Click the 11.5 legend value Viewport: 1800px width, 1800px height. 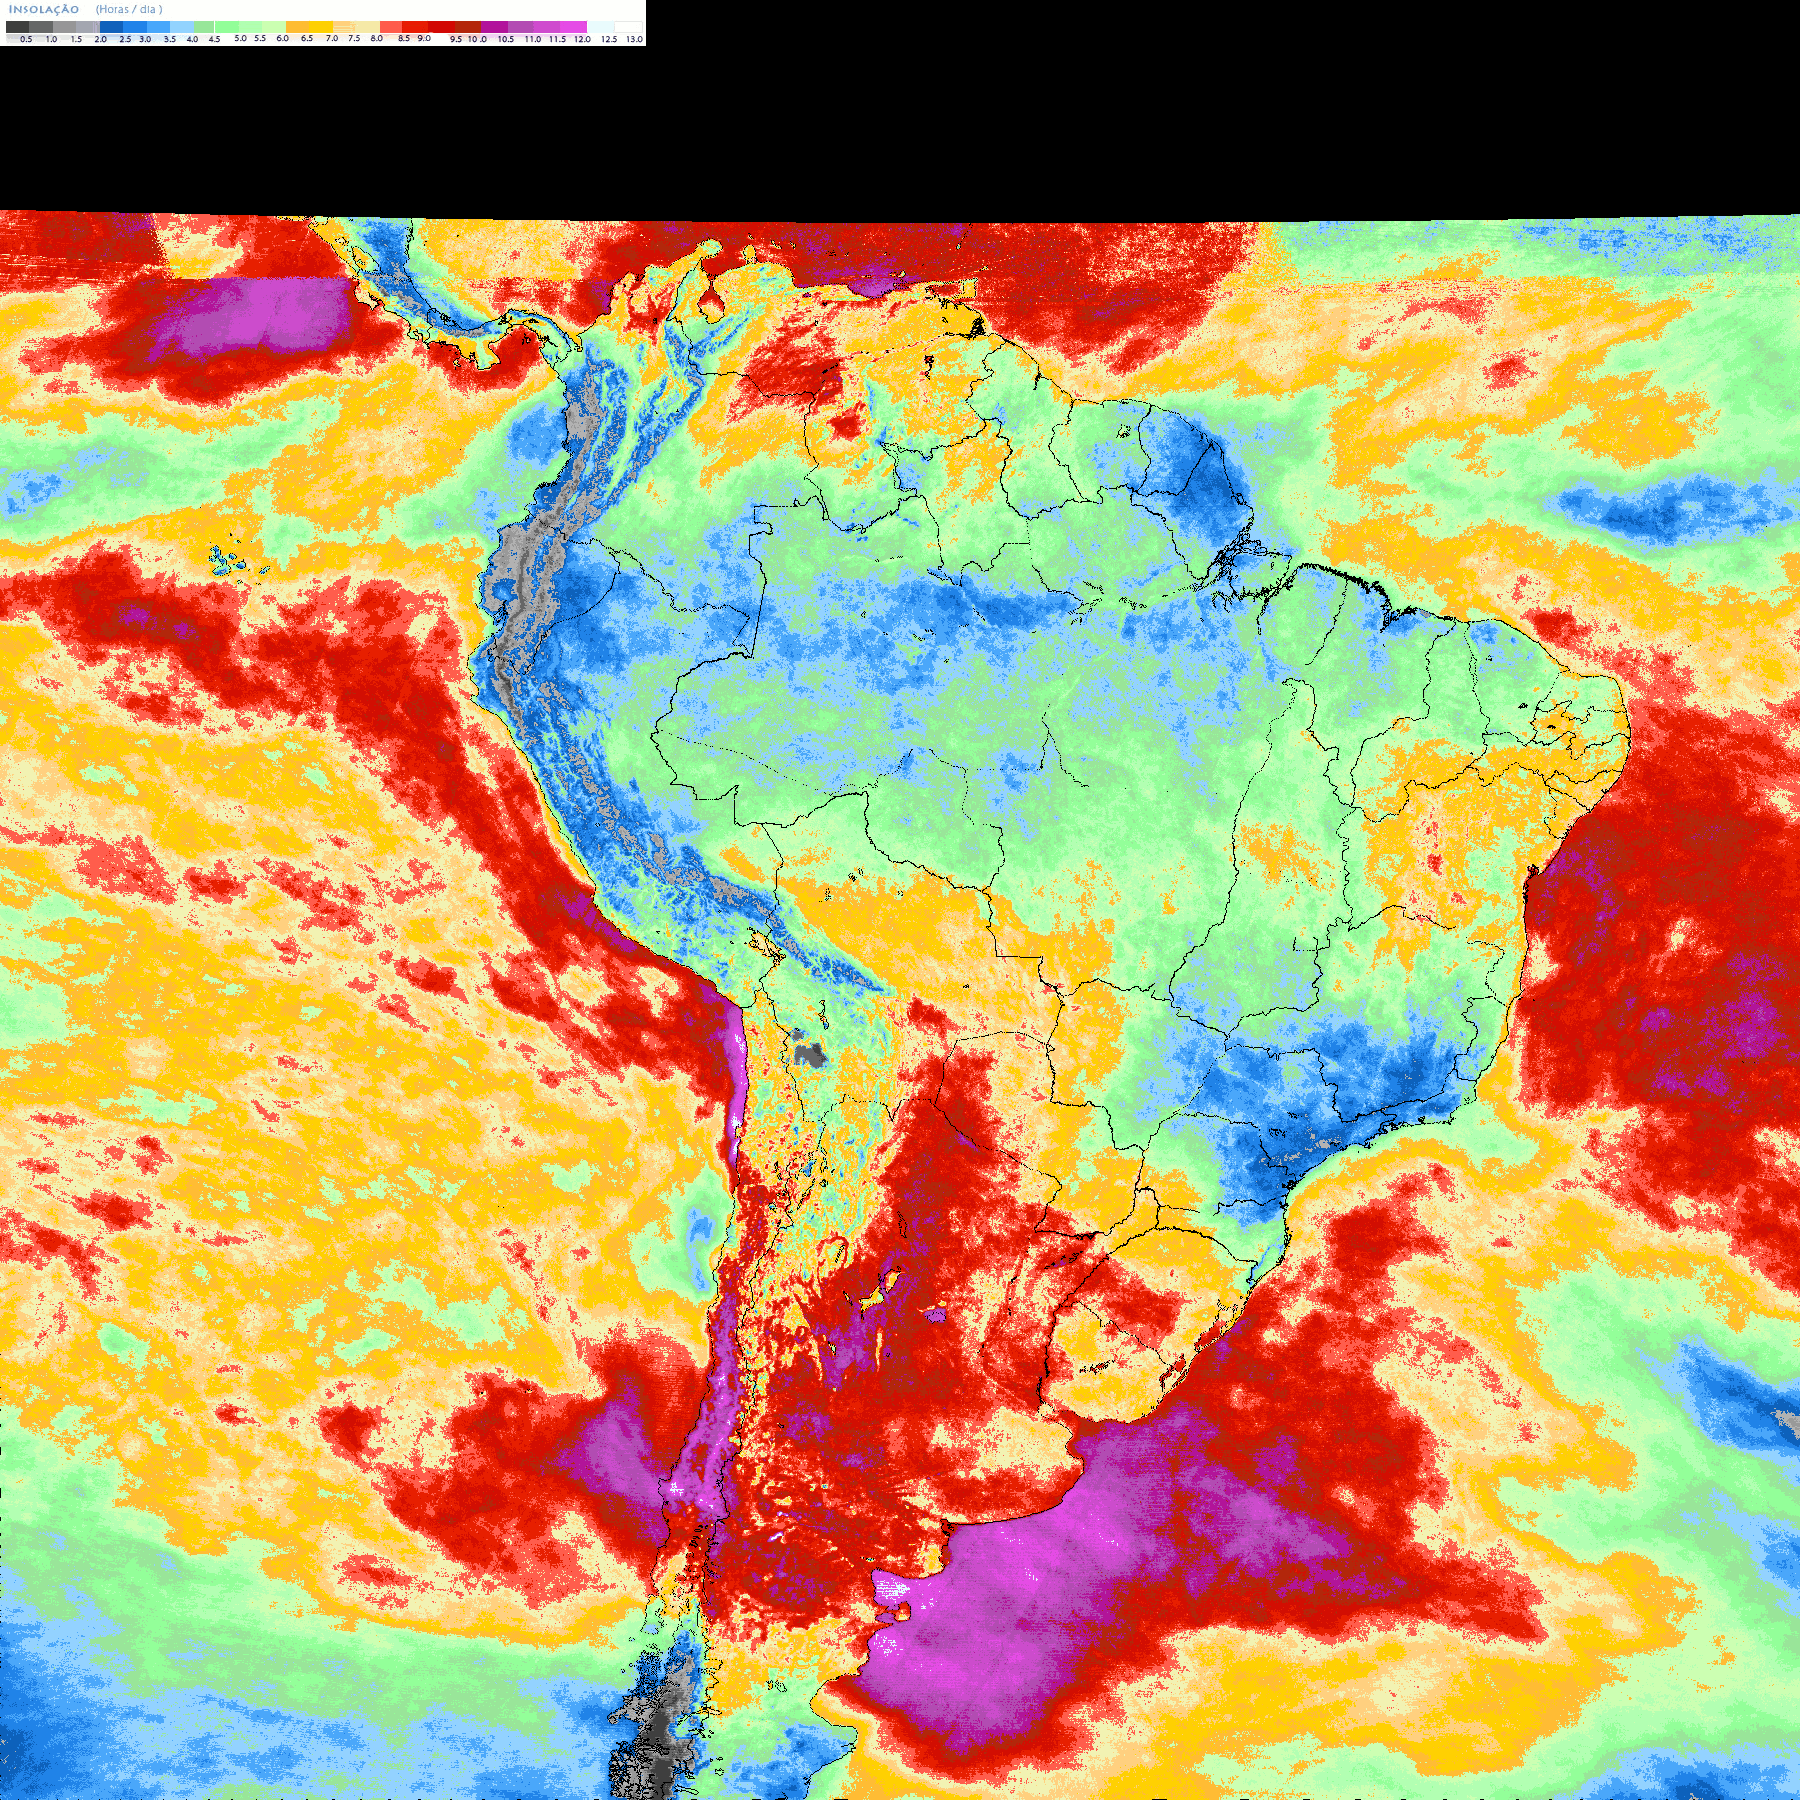coord(557,39)
